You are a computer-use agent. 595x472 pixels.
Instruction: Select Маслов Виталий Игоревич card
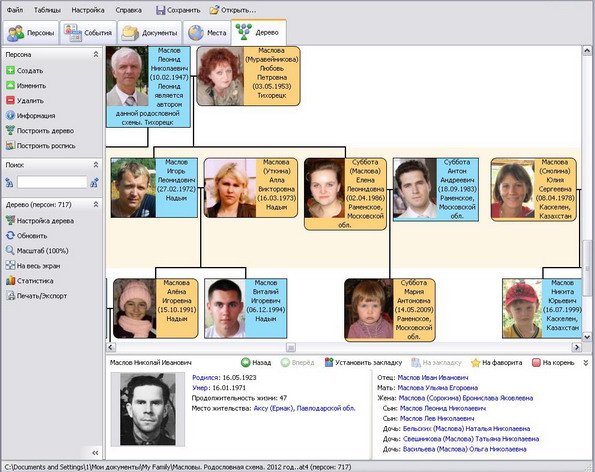(x=246, y=308)
